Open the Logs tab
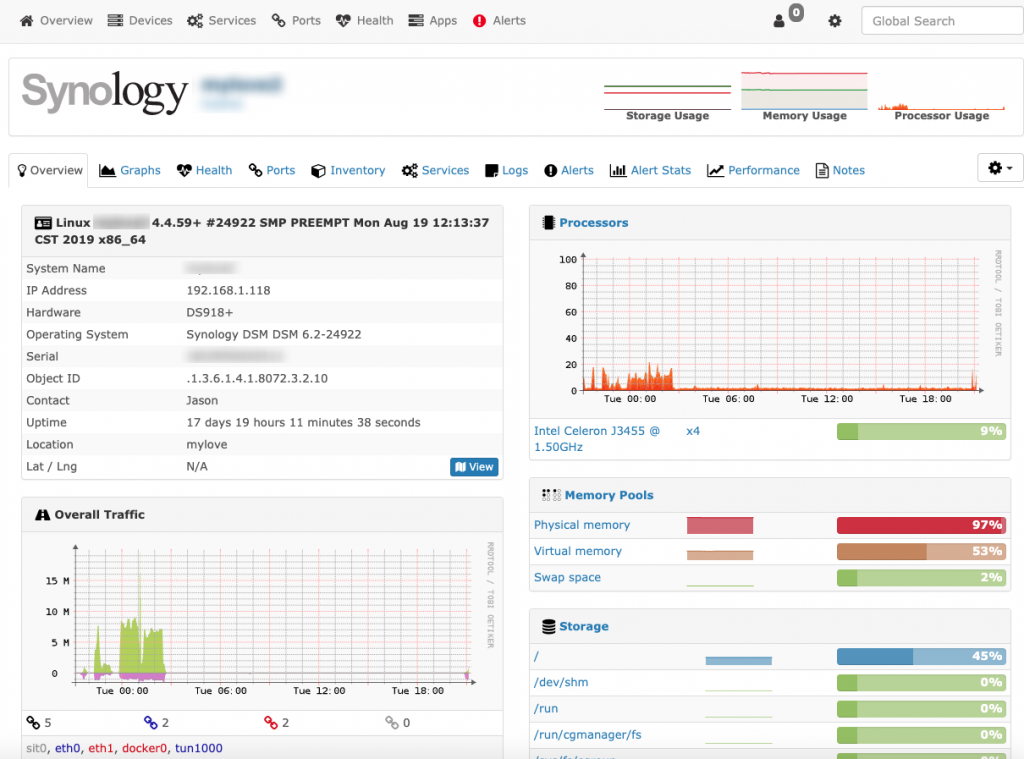Viewport: 1024px width, 759px height. pyautogui.click(x=507, y=170)
